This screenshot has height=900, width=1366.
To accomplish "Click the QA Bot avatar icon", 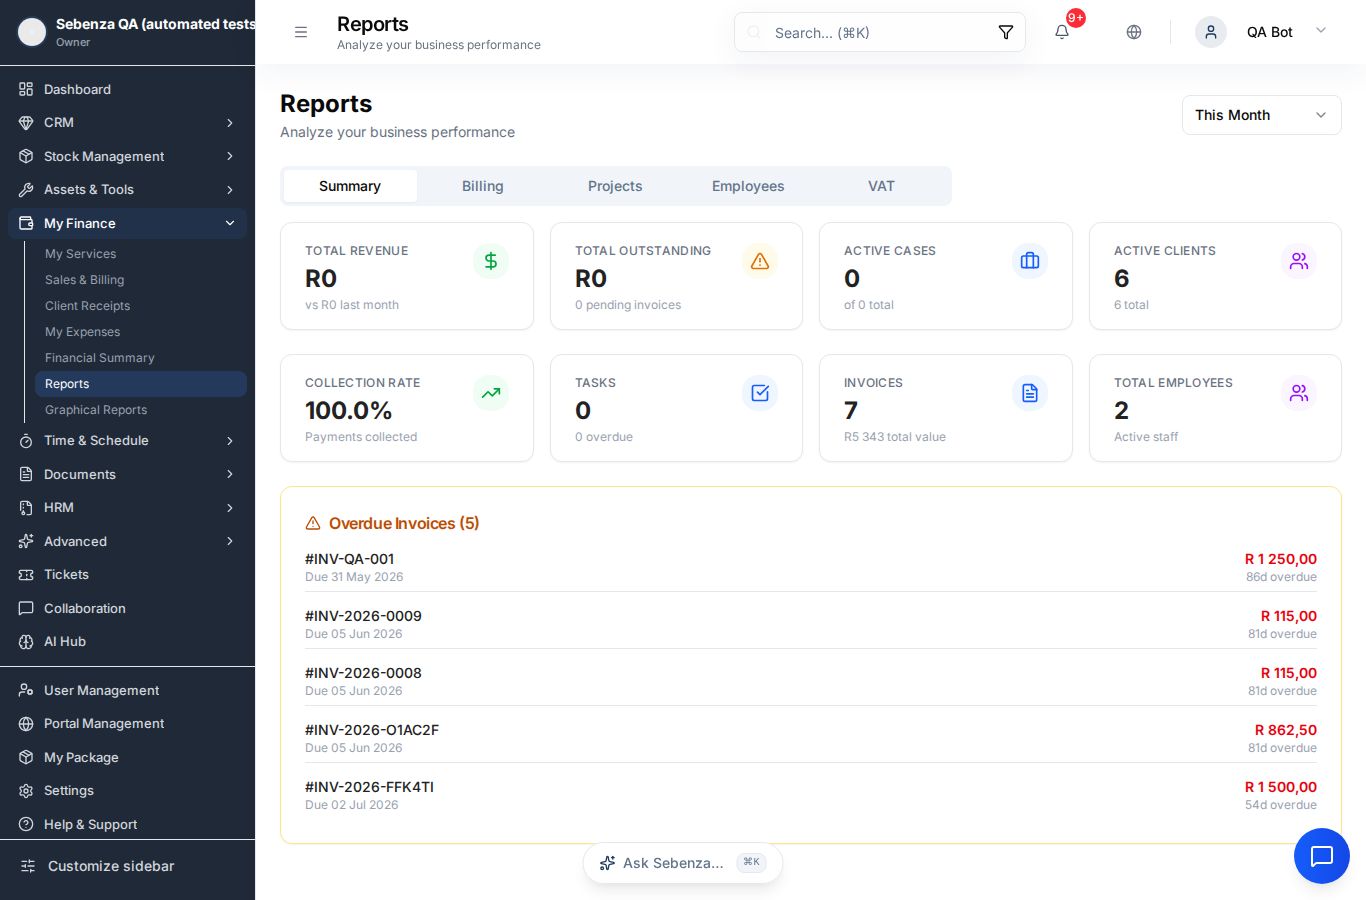I will [1211, 32].
